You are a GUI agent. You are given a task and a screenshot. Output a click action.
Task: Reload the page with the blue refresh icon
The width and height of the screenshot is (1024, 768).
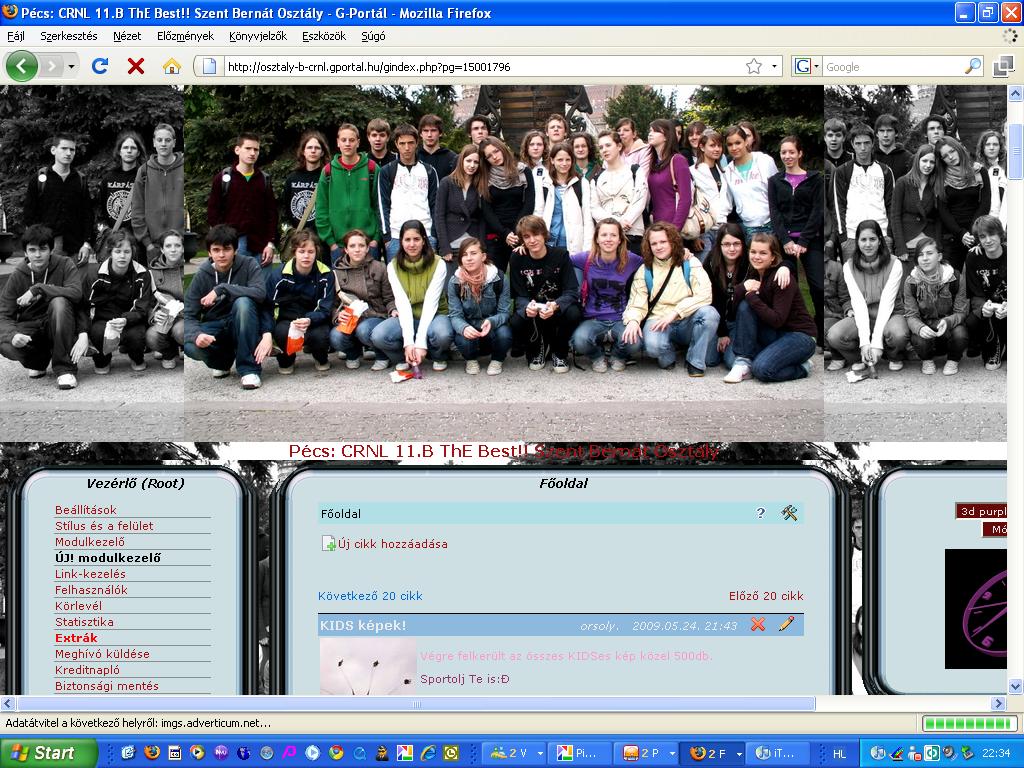pyautogui.click(x=100, y=66)
